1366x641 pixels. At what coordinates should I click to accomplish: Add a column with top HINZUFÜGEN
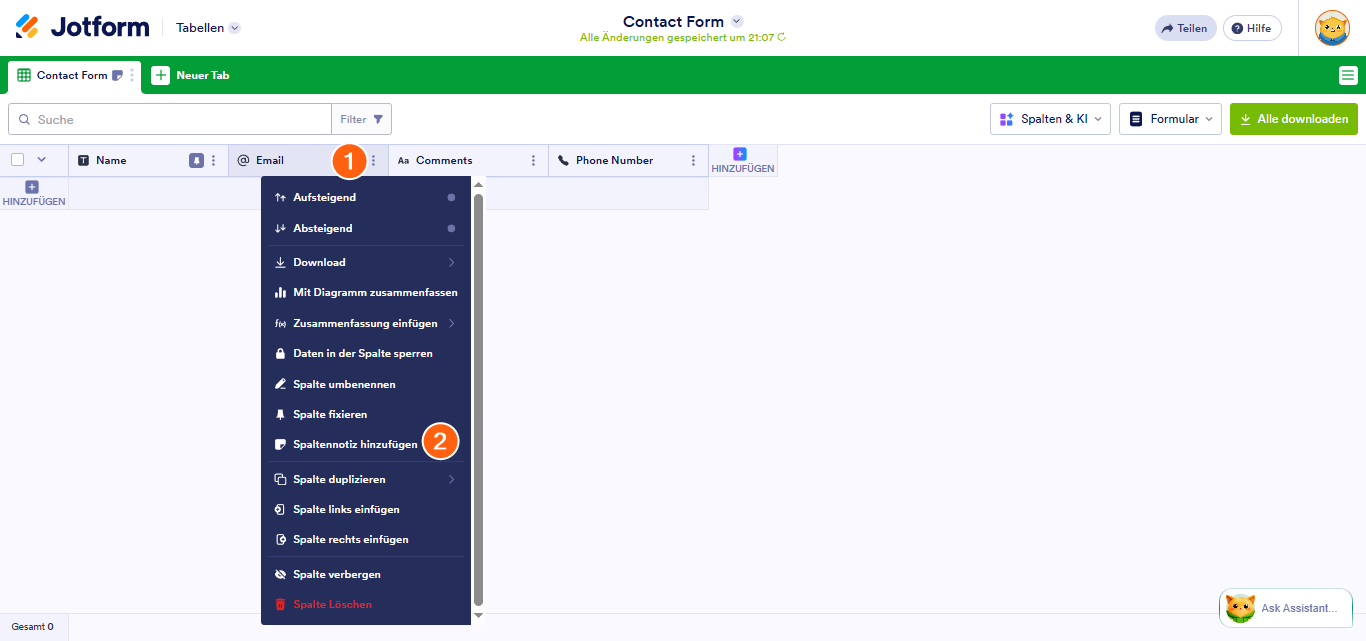[743, 161]
